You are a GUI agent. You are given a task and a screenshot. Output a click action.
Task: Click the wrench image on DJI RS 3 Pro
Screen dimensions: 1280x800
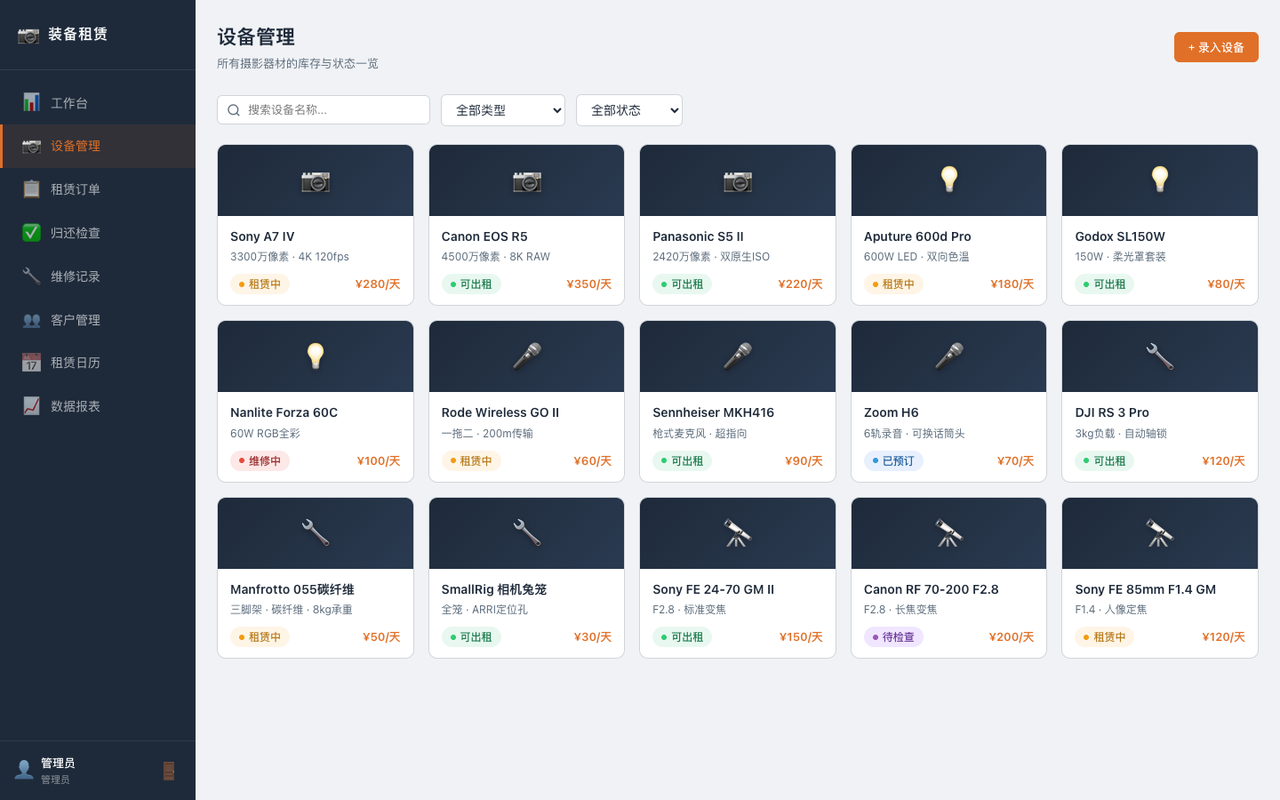[x=1160, y=356]
